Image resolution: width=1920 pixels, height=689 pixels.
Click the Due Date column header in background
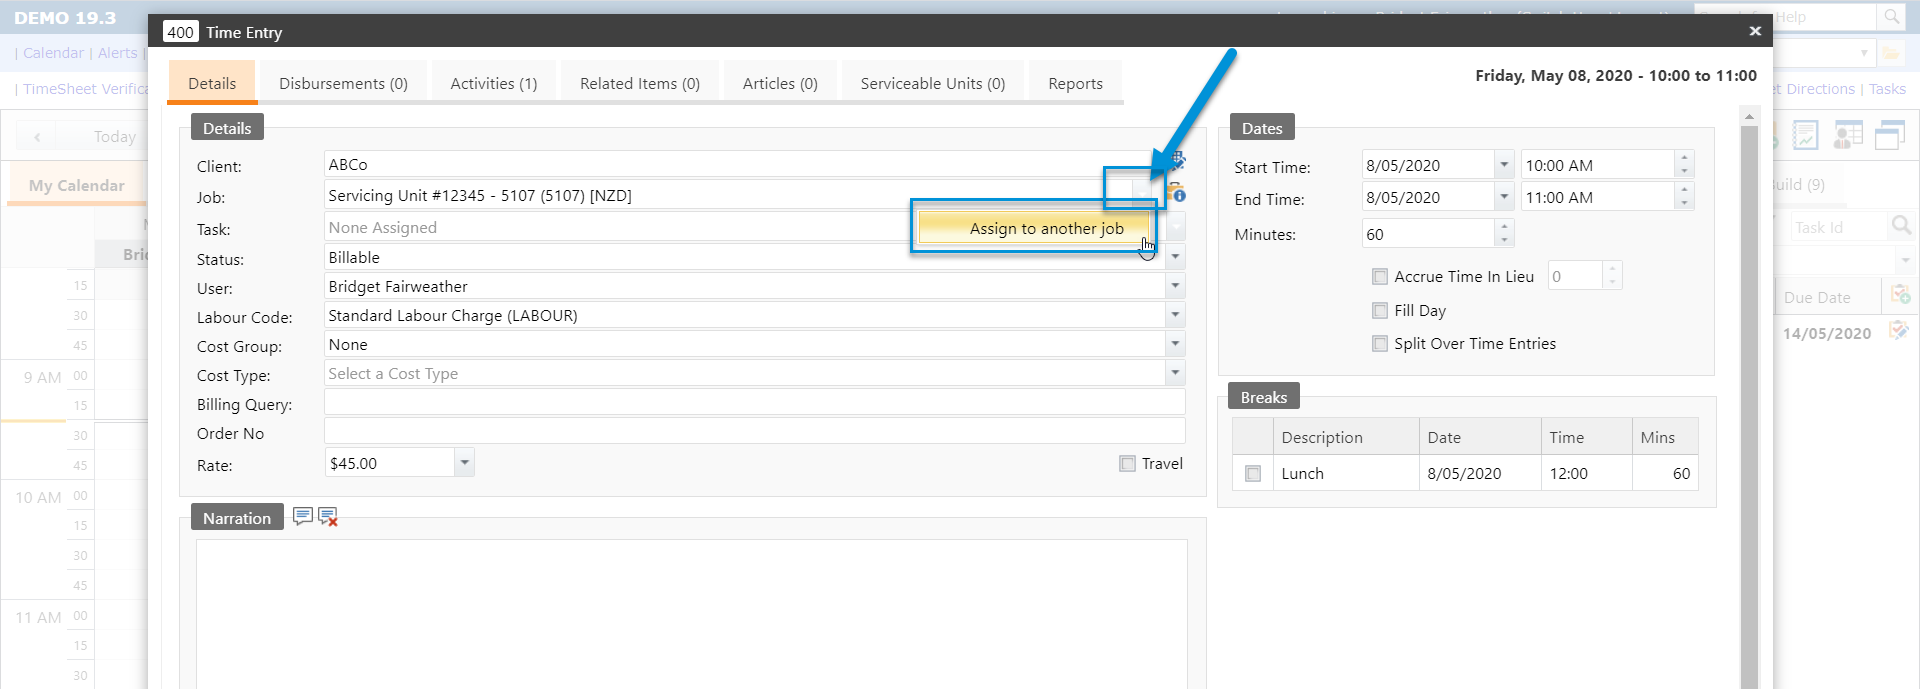coord(1827,297)
